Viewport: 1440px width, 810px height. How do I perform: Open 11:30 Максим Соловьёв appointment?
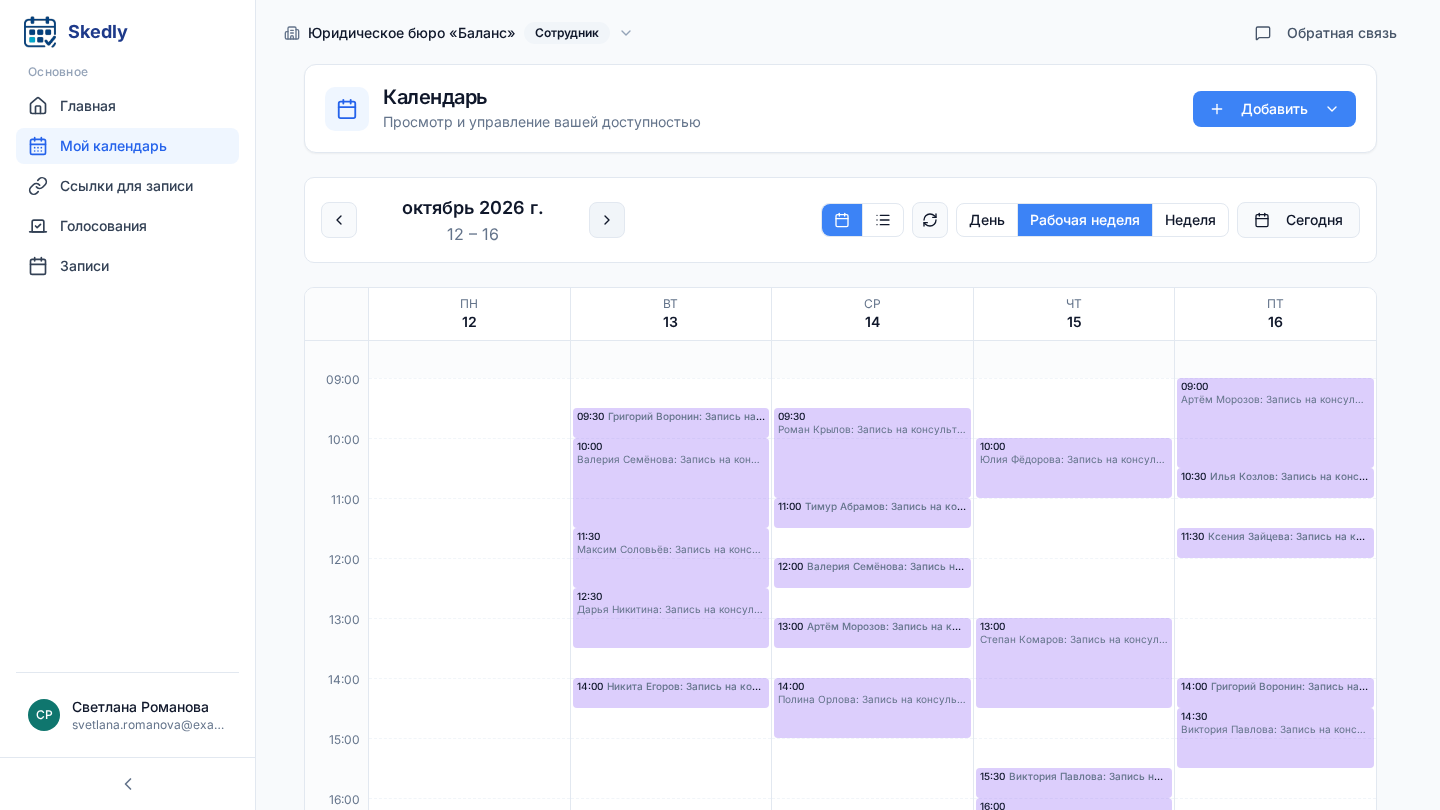[671, 557]
